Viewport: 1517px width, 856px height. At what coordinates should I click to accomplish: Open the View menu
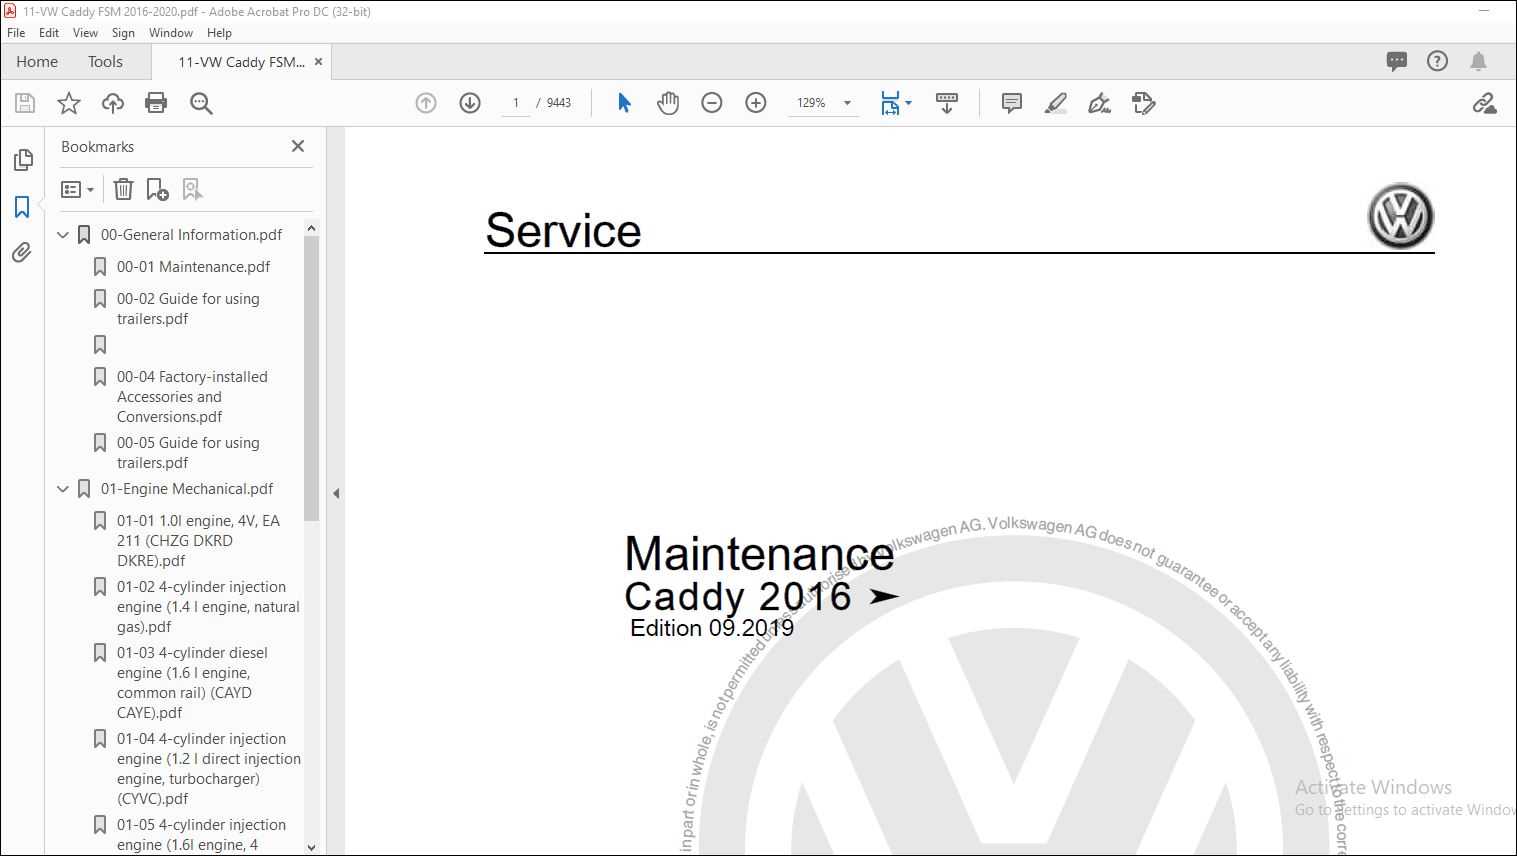85,33
